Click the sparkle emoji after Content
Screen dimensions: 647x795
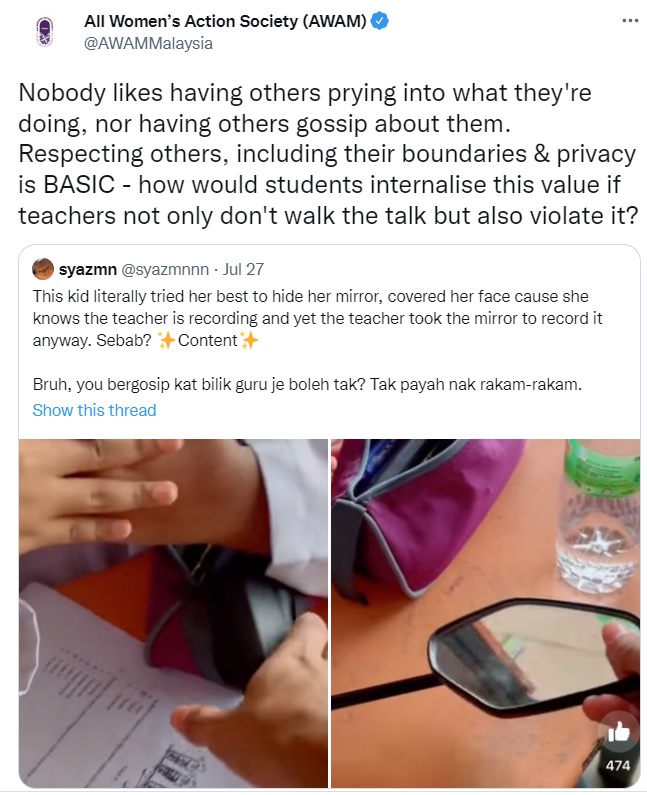click(x=249, y=340)
